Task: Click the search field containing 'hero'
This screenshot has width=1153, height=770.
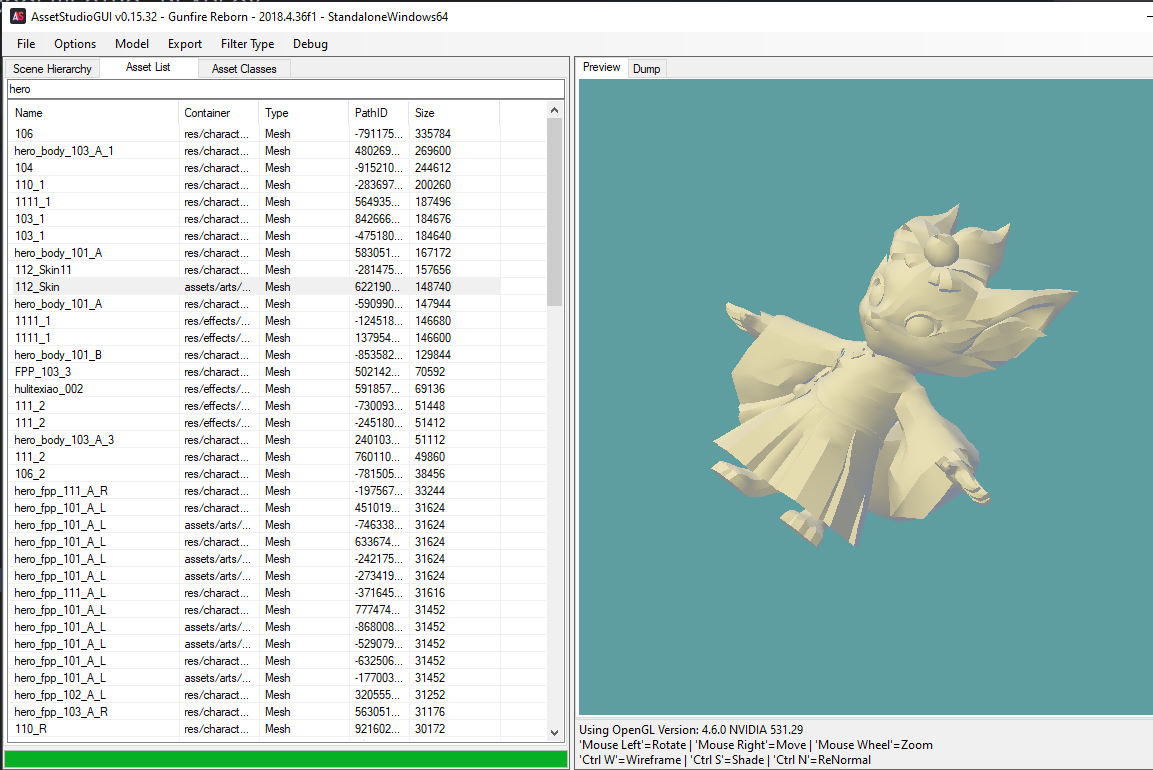Action: click(284, 89)
